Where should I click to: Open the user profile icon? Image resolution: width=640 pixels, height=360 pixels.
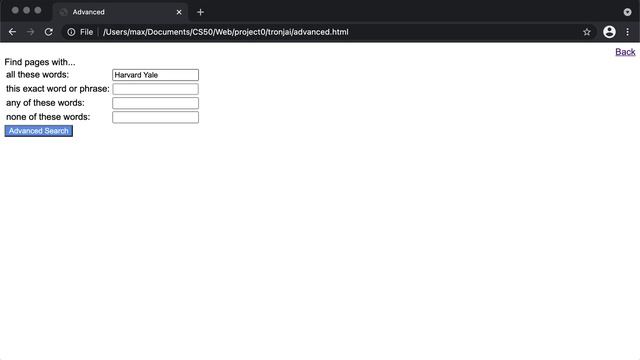(x=609, y=32)
